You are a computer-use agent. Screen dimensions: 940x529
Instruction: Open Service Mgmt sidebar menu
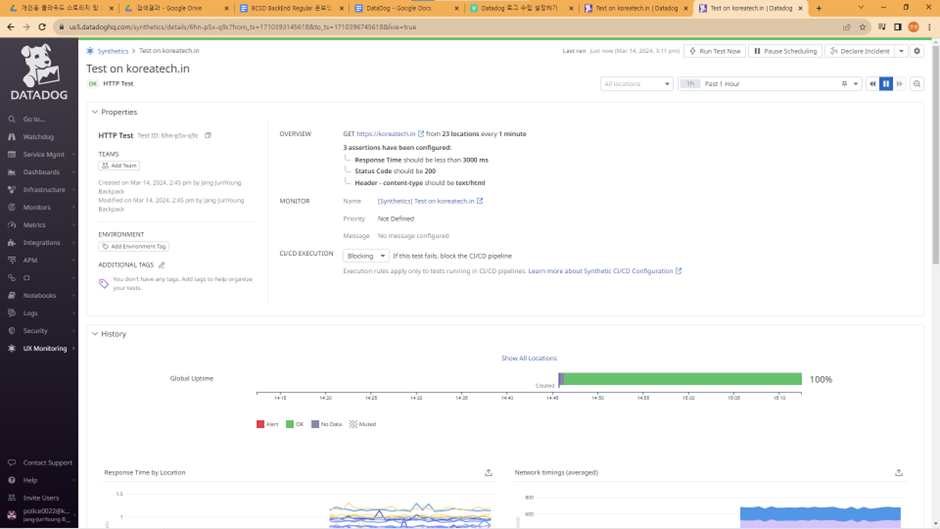point(43,154)
